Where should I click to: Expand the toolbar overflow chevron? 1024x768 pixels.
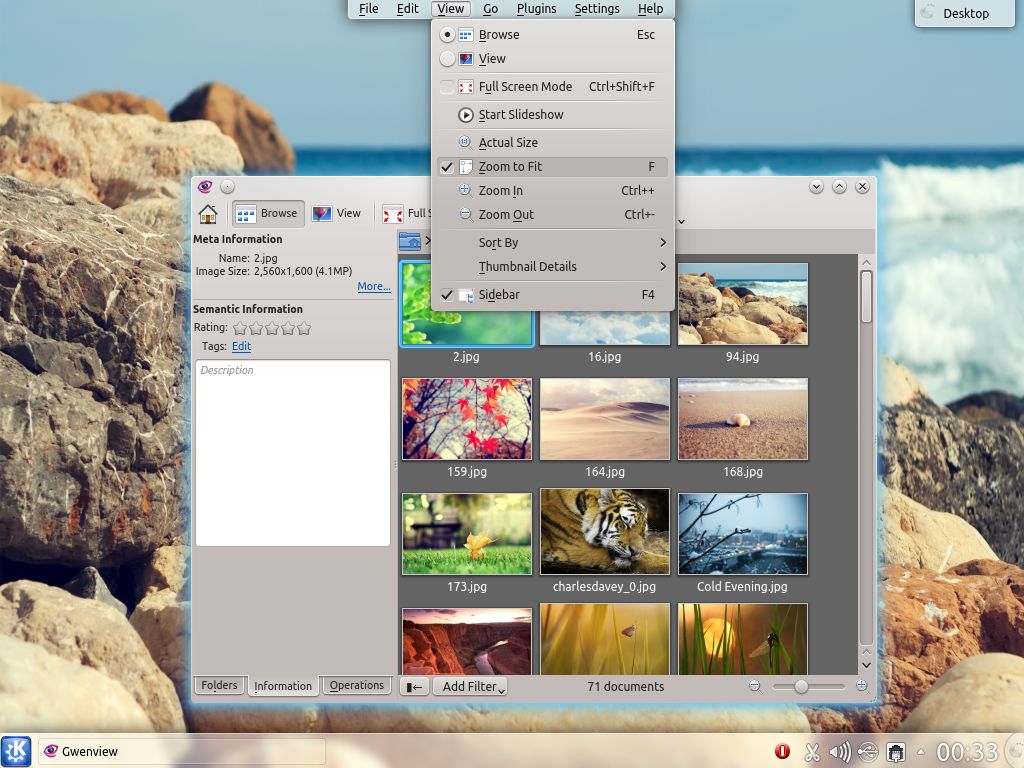(681, 222)
